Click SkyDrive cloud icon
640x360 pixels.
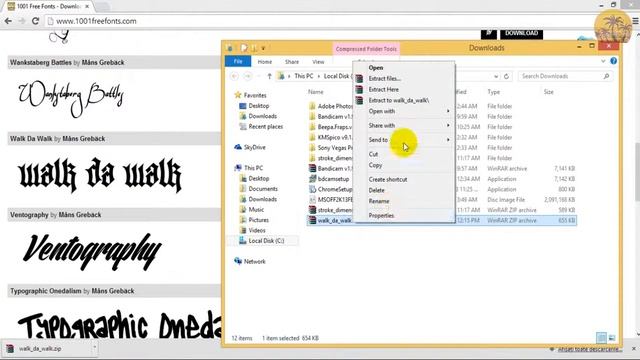(238, 147)
